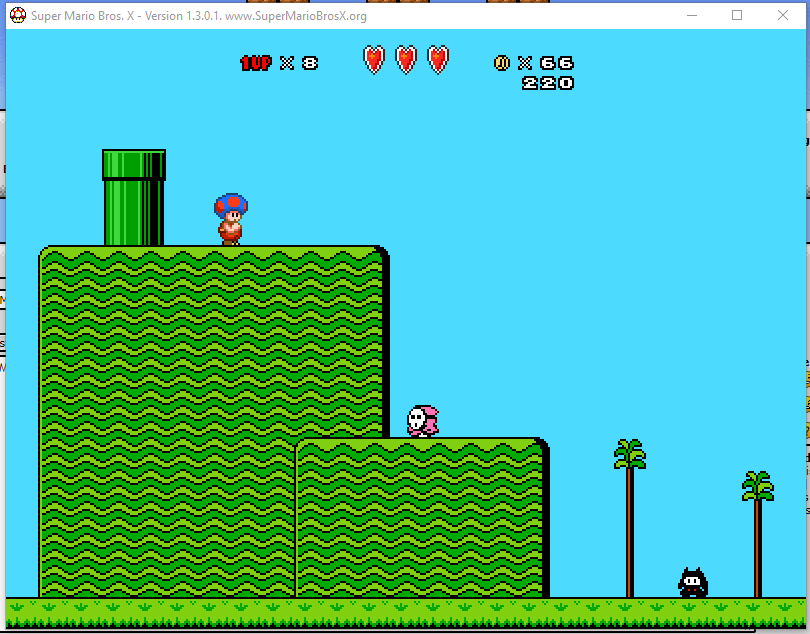Maximize the Super Mario Bros. X window

[x=737, y=16]
